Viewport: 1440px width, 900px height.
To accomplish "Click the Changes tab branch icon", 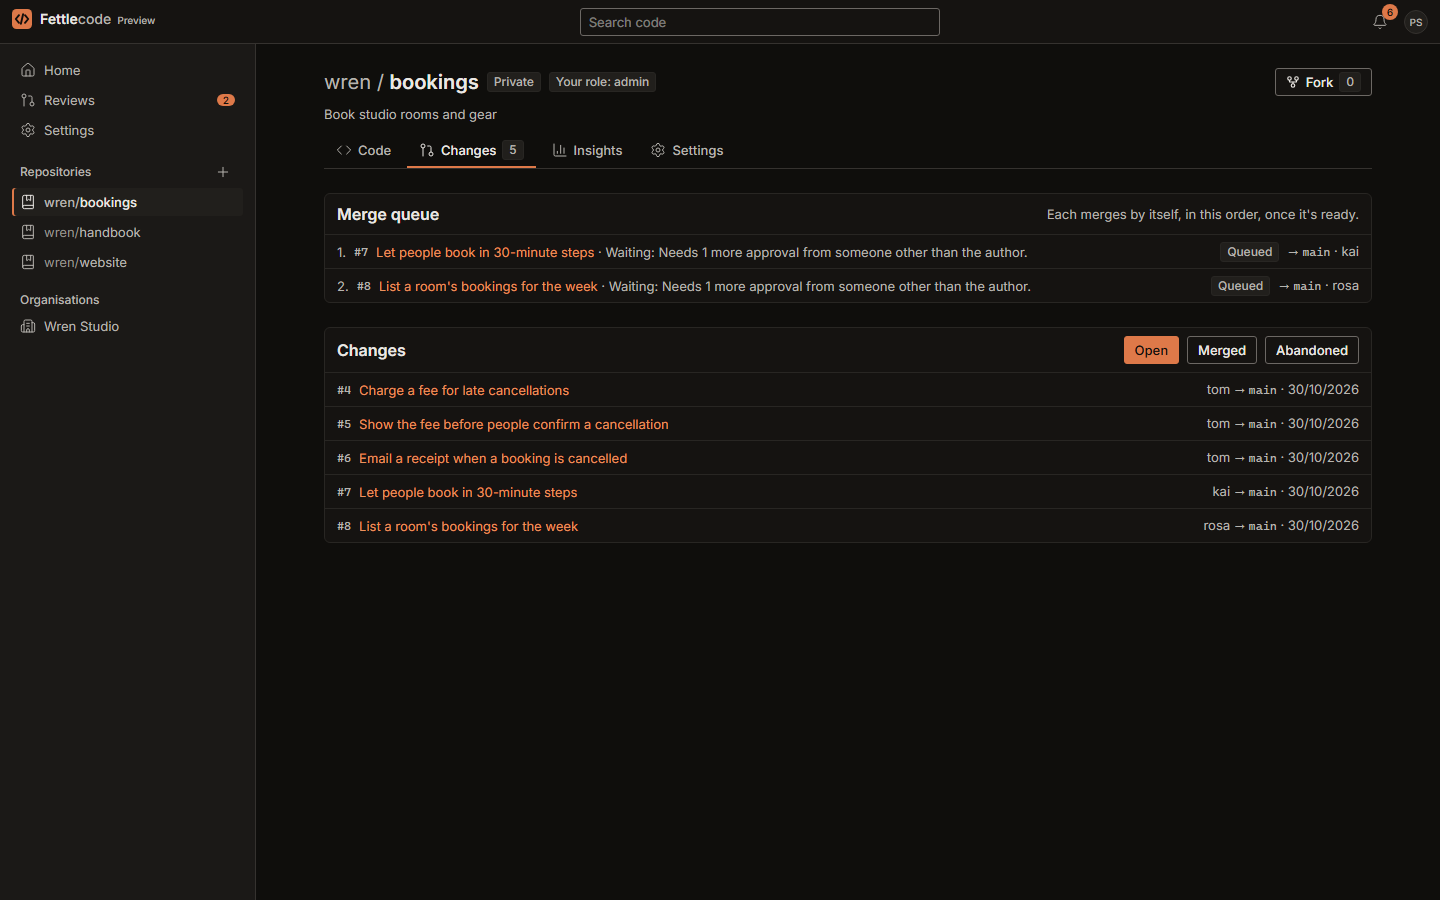I will (427, 150).
